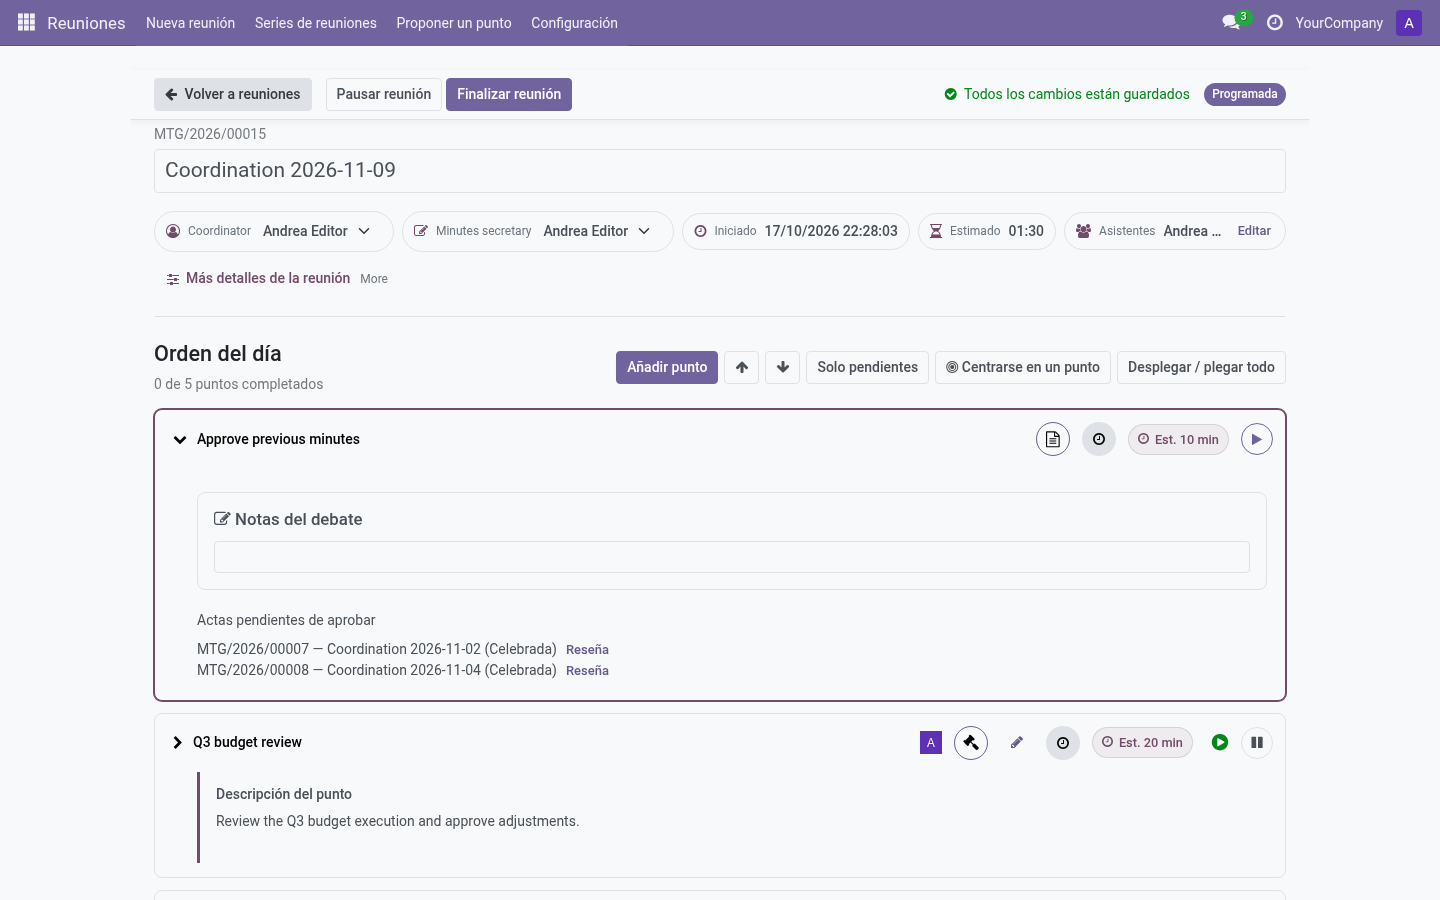
Task: Click the gavel decision icon on Q3 budget review
Action: 971,743
